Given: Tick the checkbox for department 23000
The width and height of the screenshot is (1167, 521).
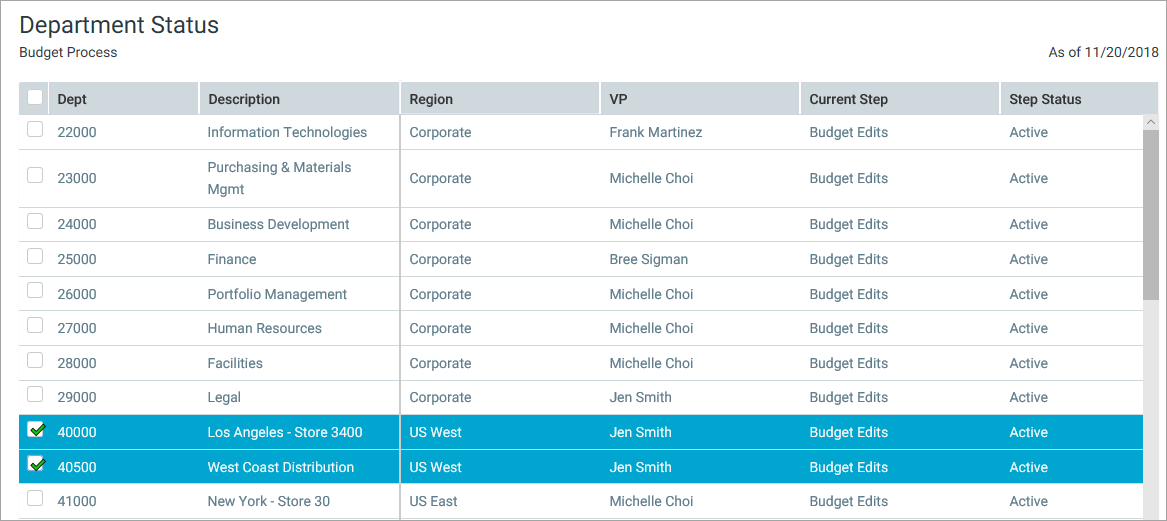Looking at the screenshot, I should [35, 176].
